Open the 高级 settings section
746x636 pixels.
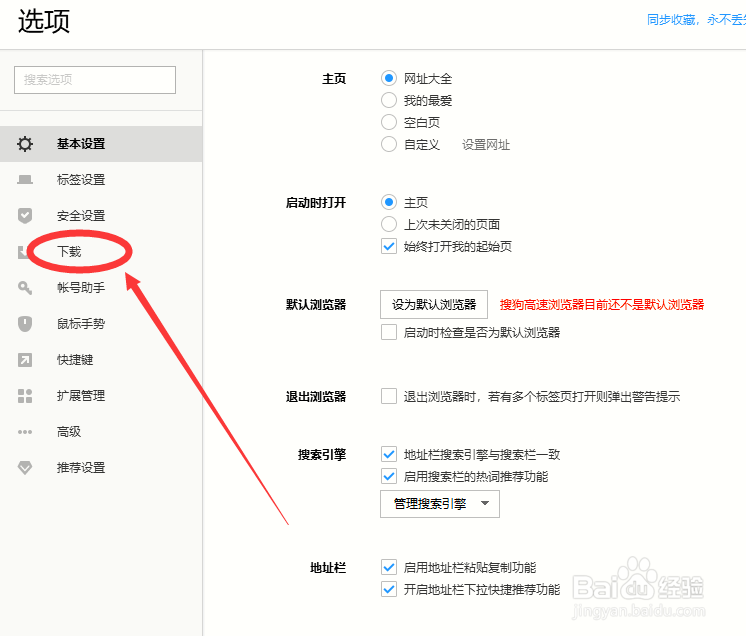coord(101,432)
